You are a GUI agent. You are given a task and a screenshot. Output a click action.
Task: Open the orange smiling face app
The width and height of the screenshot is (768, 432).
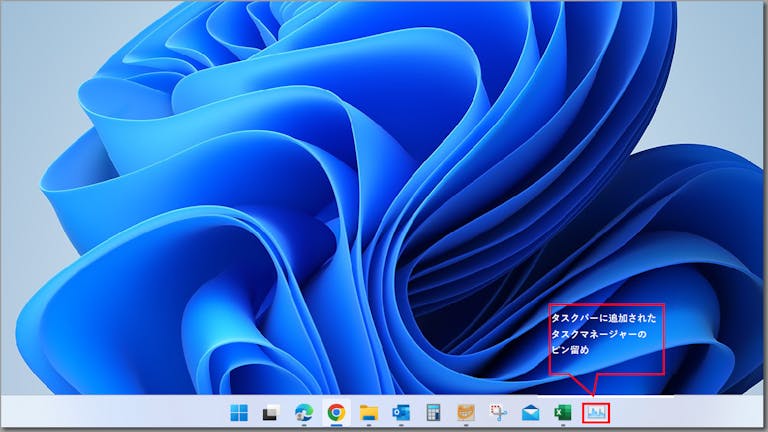point(466,413)
